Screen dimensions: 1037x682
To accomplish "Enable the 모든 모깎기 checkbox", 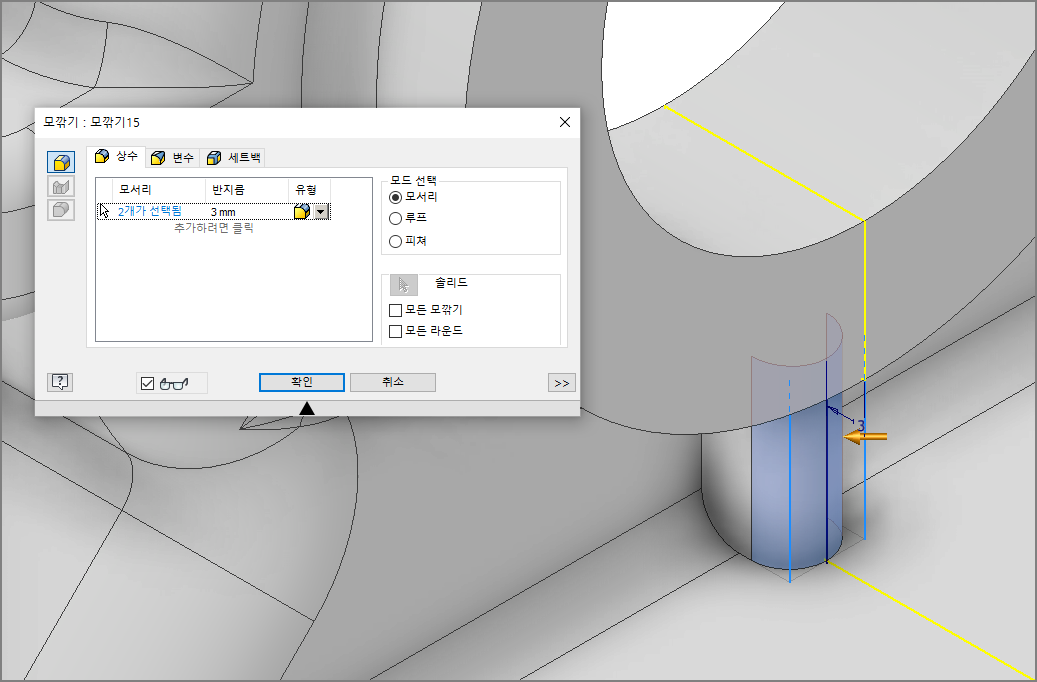I will pos(395,310).
